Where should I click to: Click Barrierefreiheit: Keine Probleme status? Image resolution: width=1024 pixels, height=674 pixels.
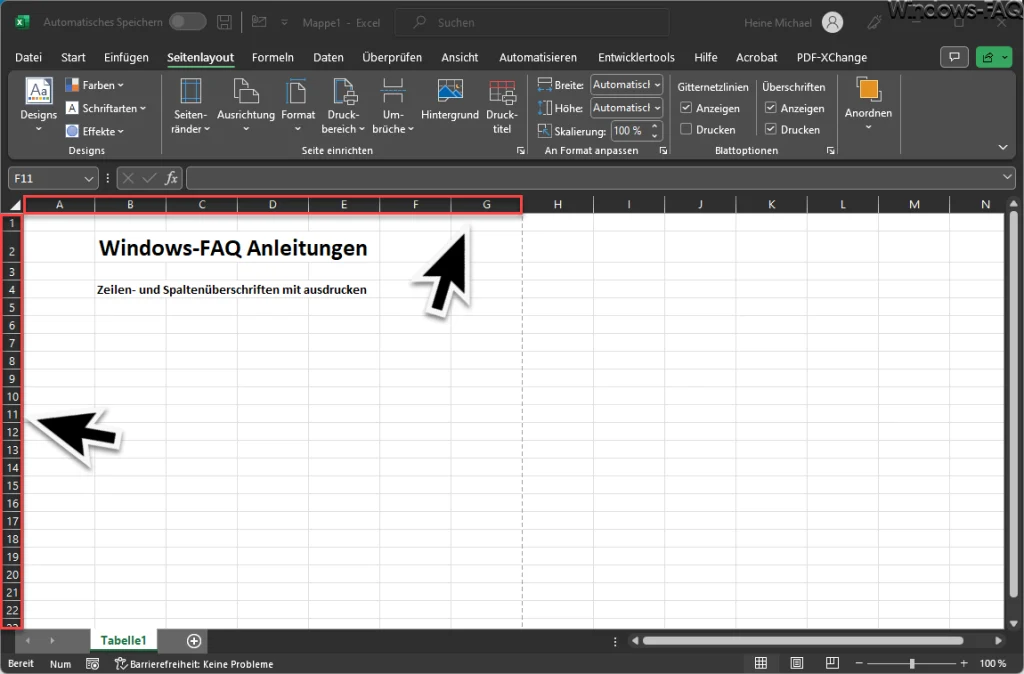tap(195, 664)
